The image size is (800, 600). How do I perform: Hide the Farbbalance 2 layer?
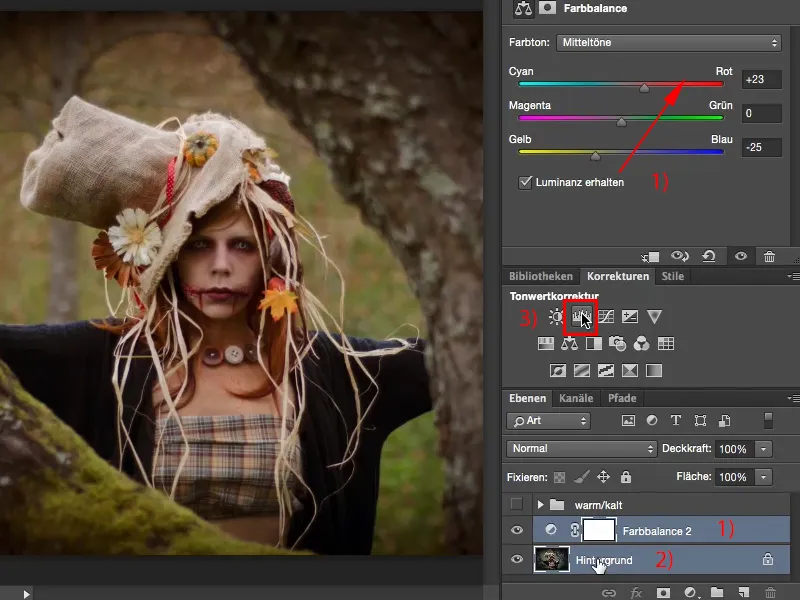tap(516, 530)
